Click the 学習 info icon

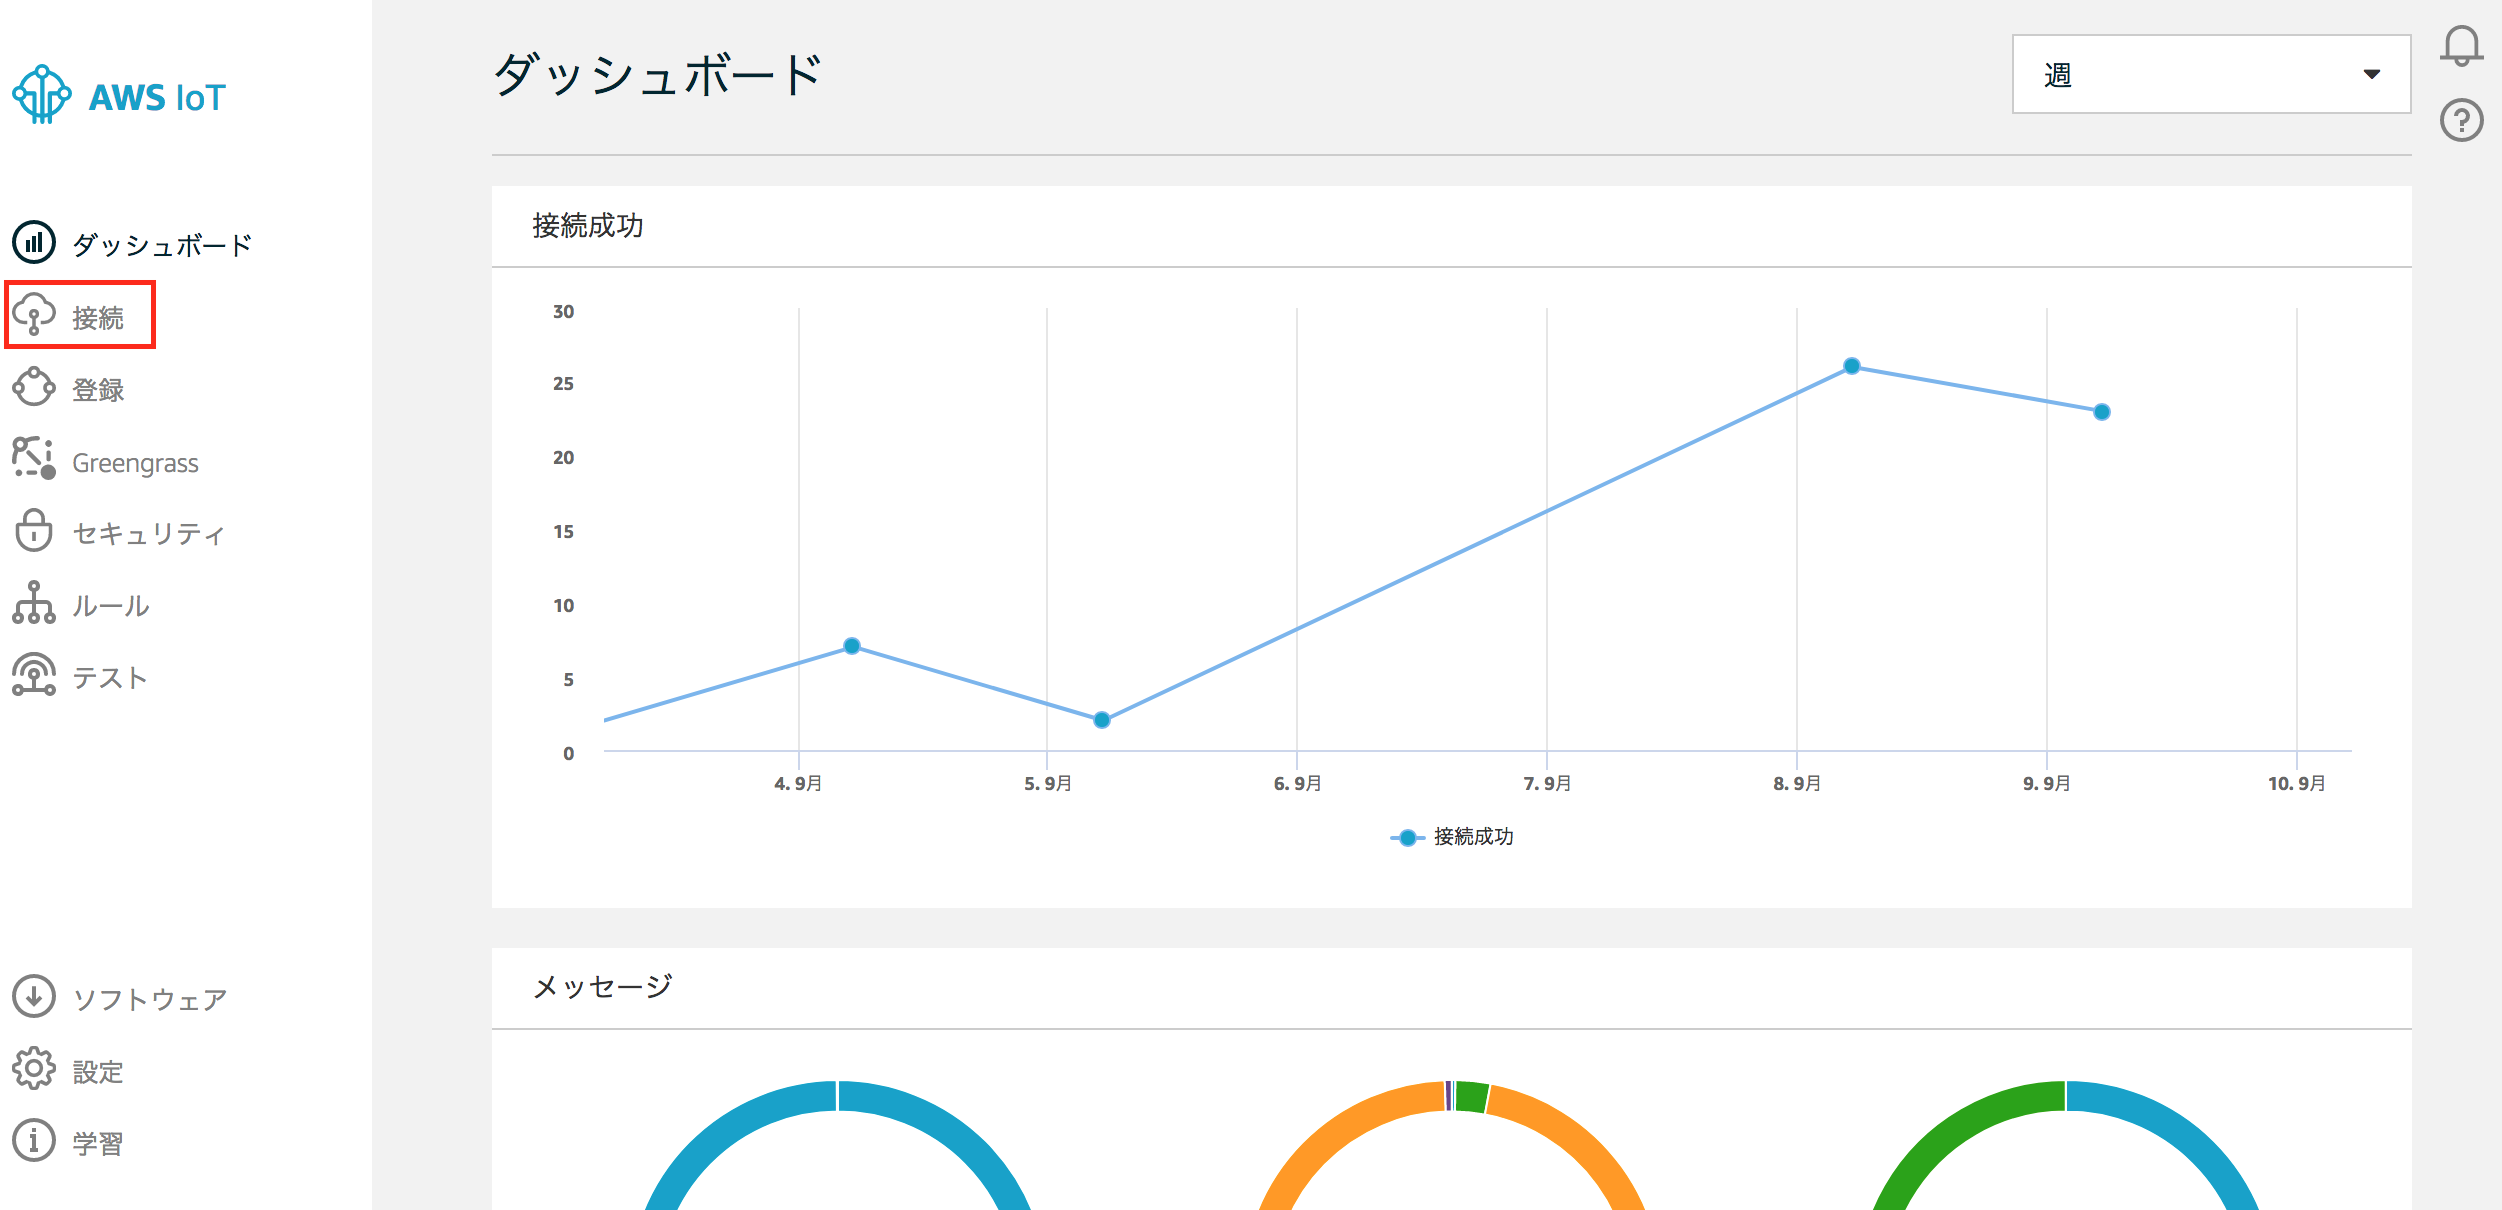34,1140
